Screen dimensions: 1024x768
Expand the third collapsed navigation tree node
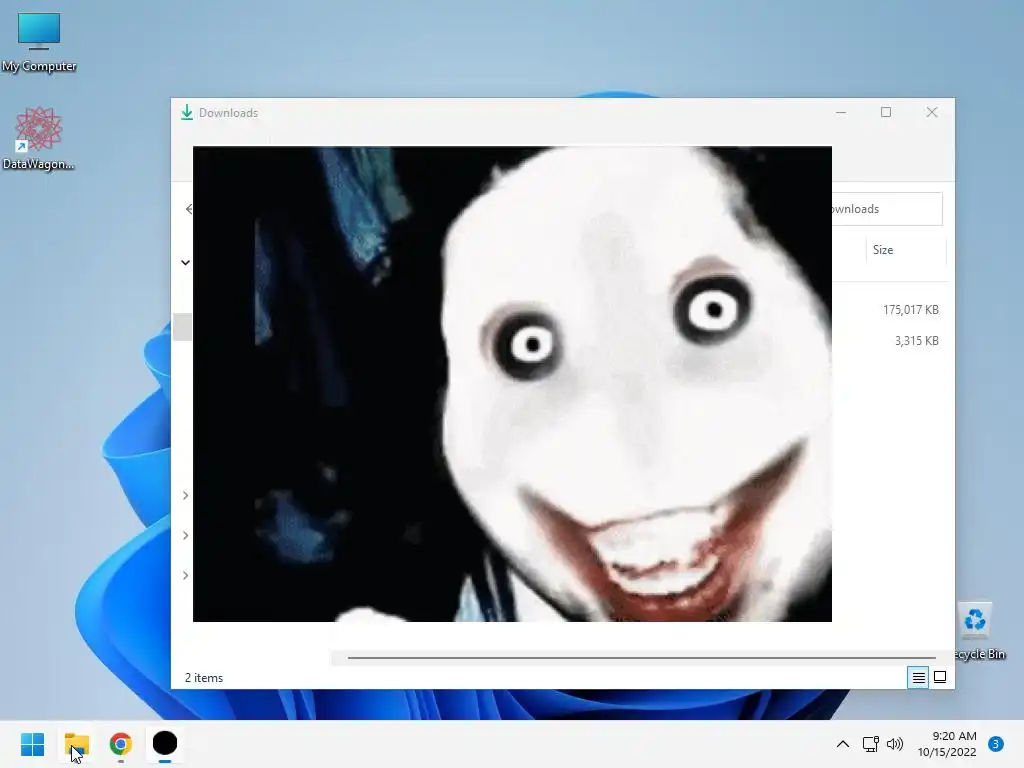pyautogui.click(x=185, y=575)
